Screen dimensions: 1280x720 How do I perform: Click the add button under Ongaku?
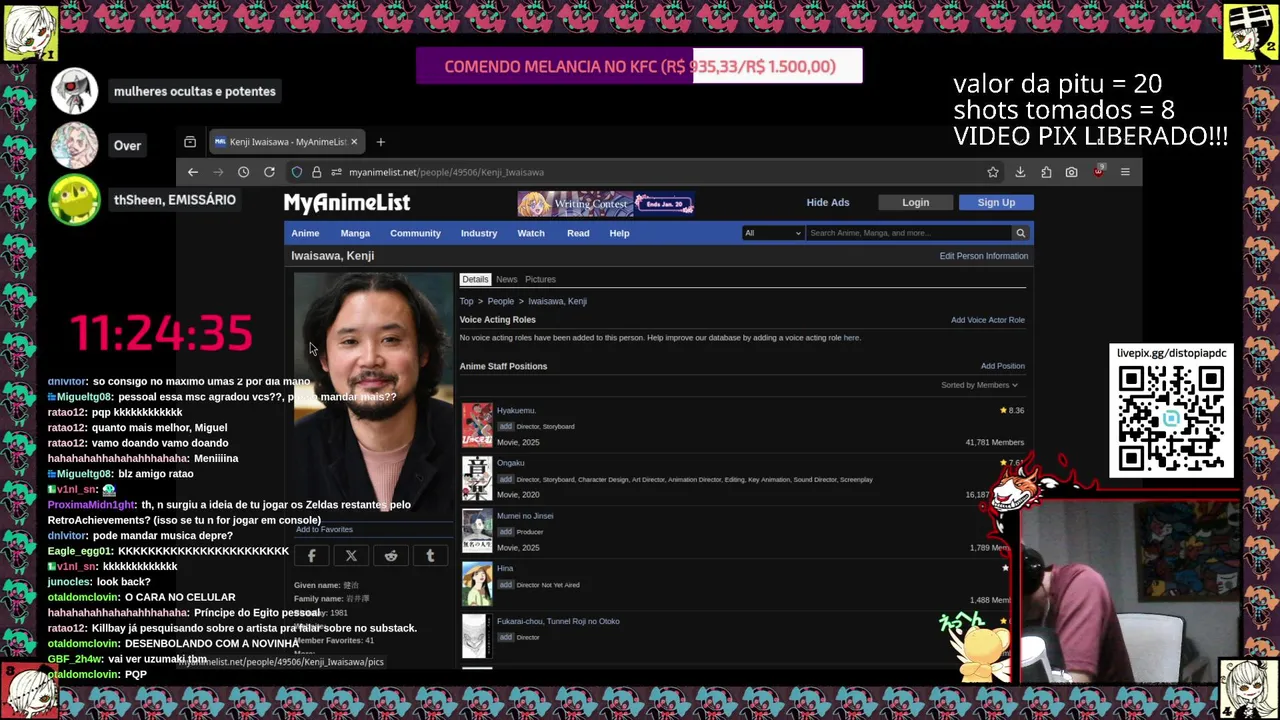505,479
